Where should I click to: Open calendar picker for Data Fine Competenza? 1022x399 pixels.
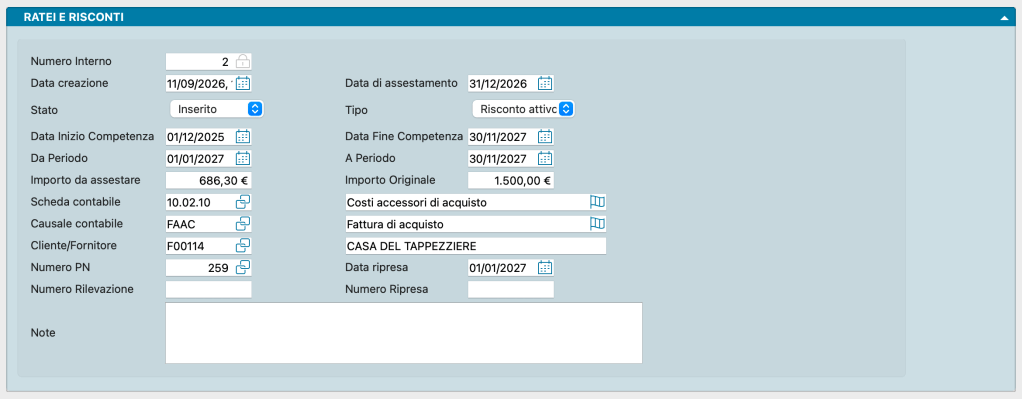pos(545,137)
